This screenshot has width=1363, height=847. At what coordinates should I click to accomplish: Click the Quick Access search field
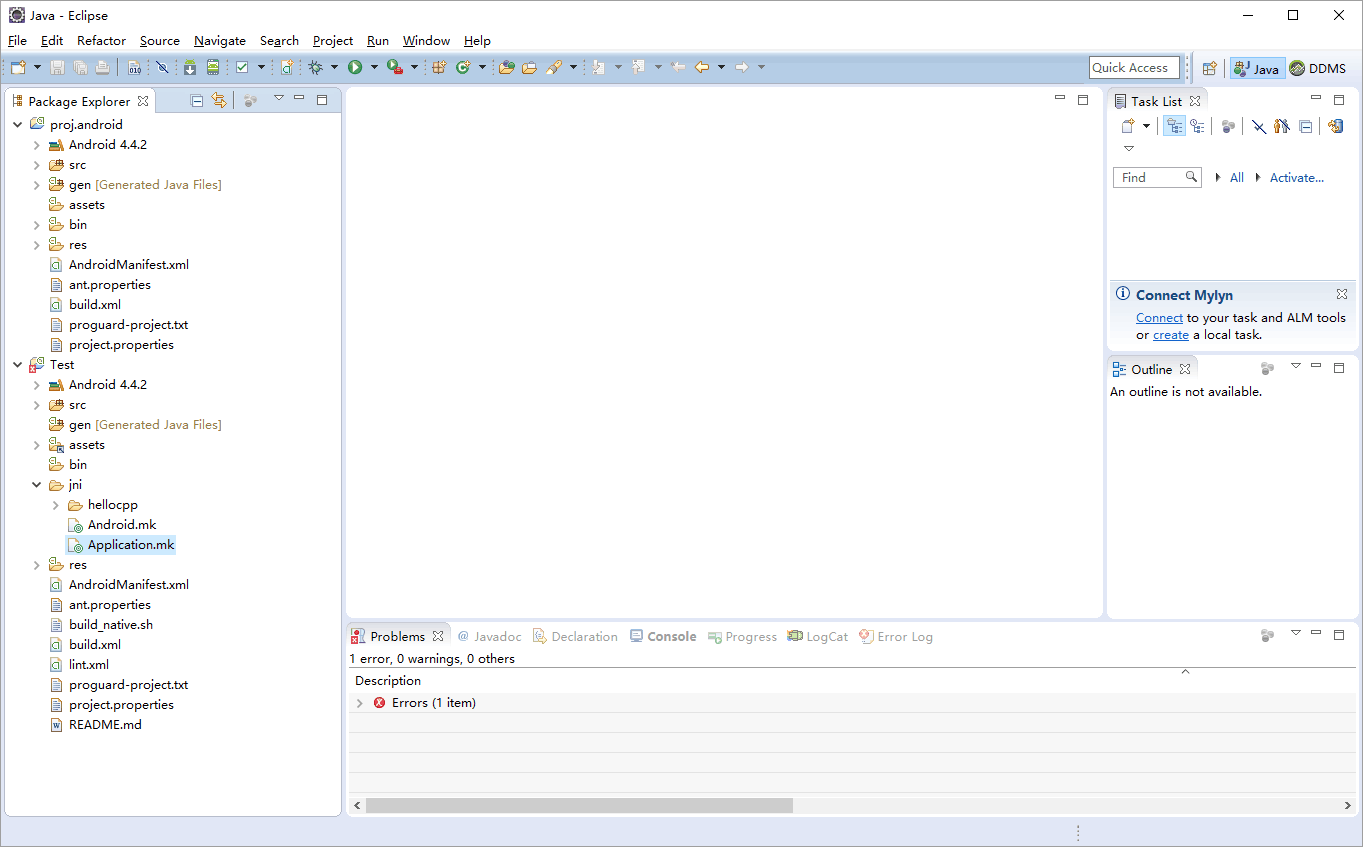pos(1133,67)
